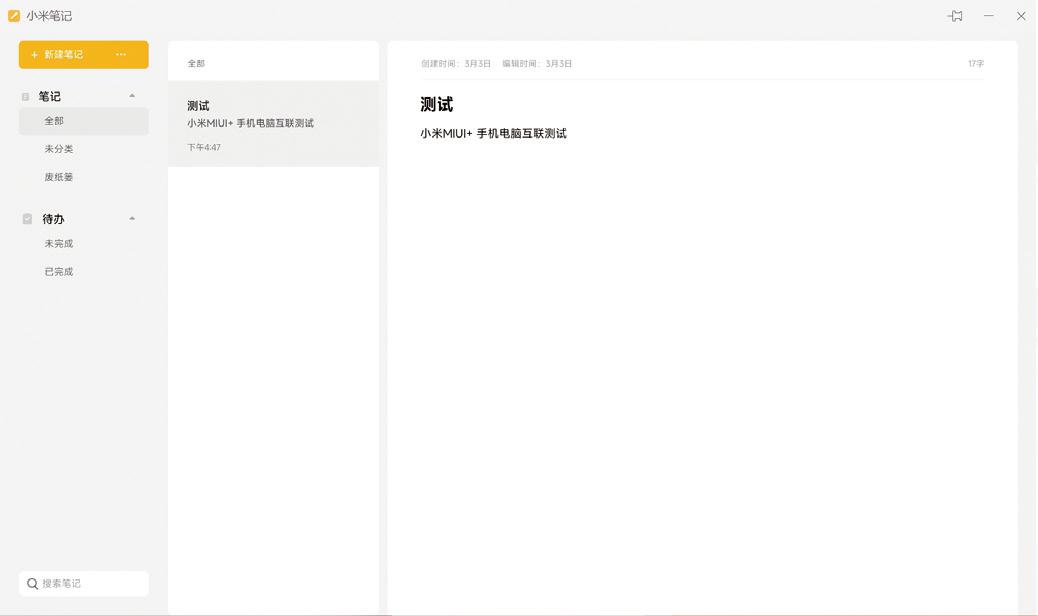
Task: Click the 待办 section checklist icon
Action: [x=25, y=218]
